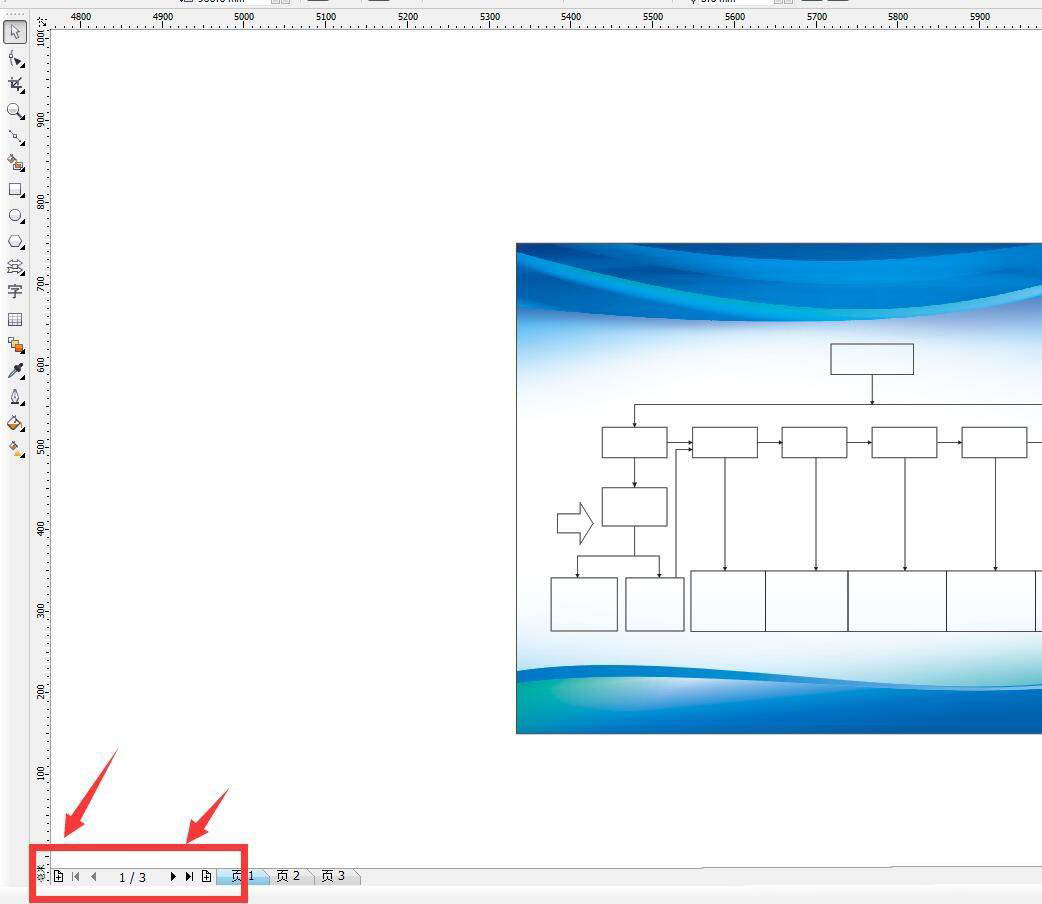Pick the Eyedropper tool
The width and height of the screenshot is (1042, 904).
point(15,371)
